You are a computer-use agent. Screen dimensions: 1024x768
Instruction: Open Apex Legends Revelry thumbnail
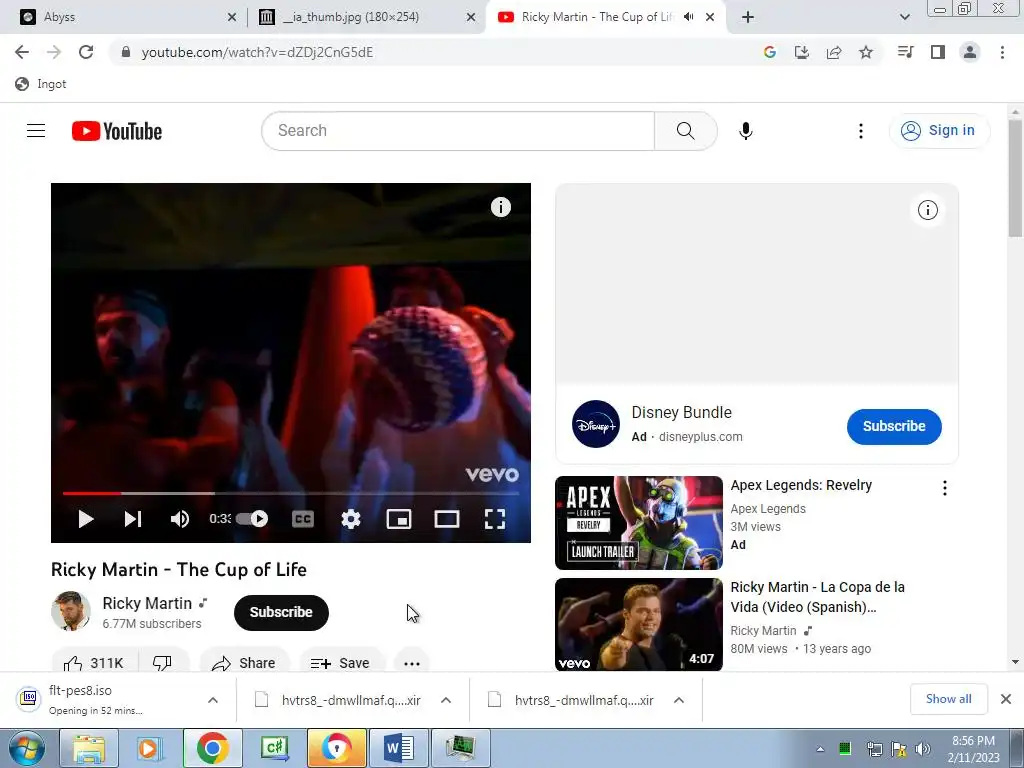(639, 523)
